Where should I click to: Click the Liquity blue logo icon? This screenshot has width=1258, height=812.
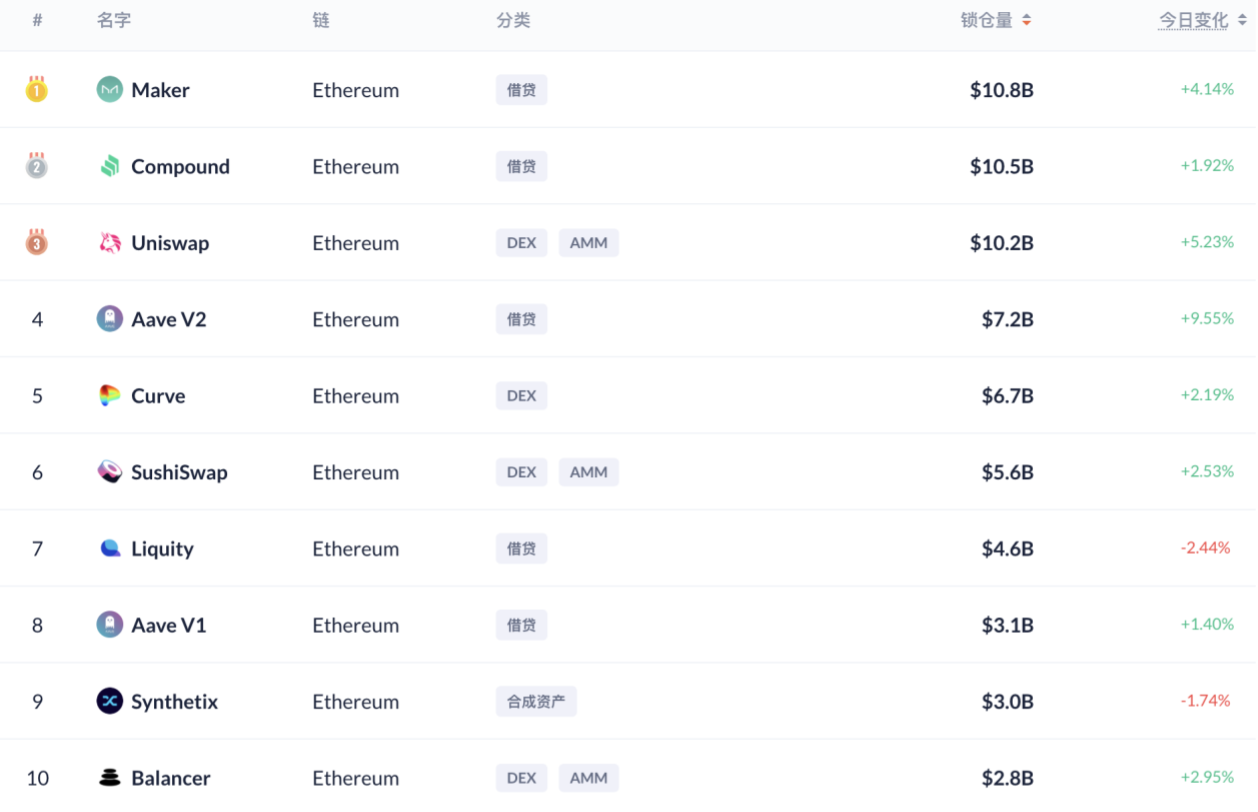[x=109, y=549]
